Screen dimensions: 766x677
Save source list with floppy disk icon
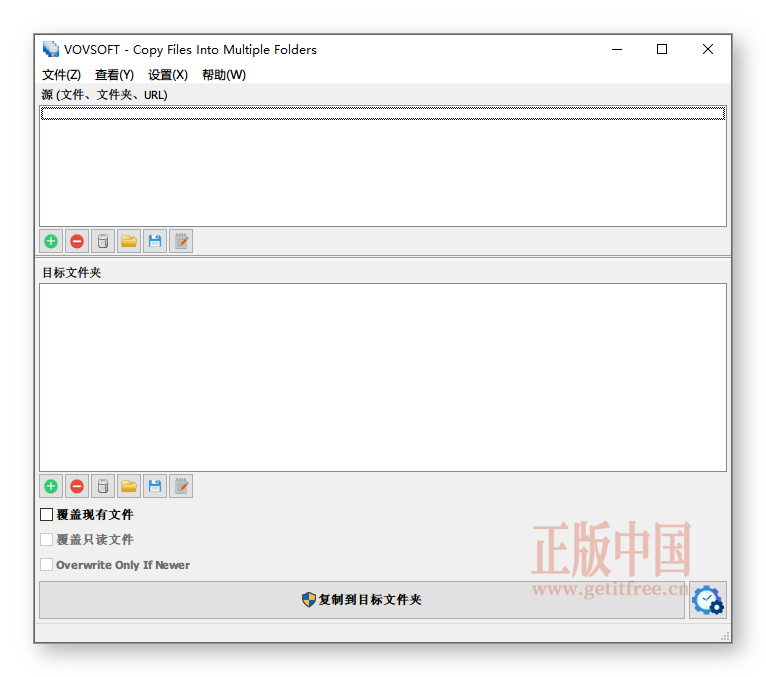point(155,241)
